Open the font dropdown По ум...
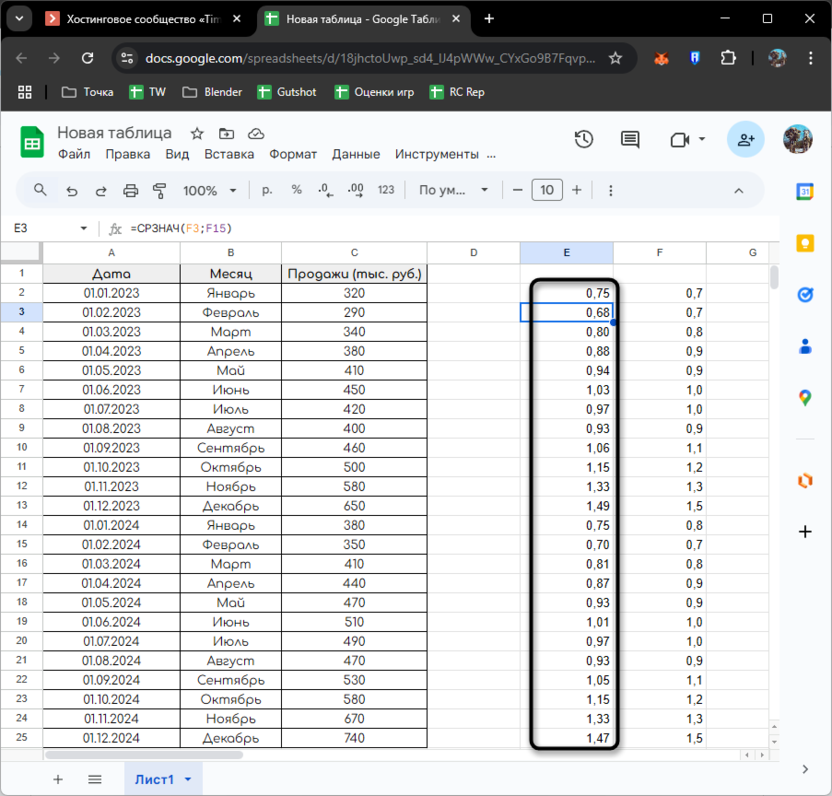The image size is (832, 796). pos(454,190)
